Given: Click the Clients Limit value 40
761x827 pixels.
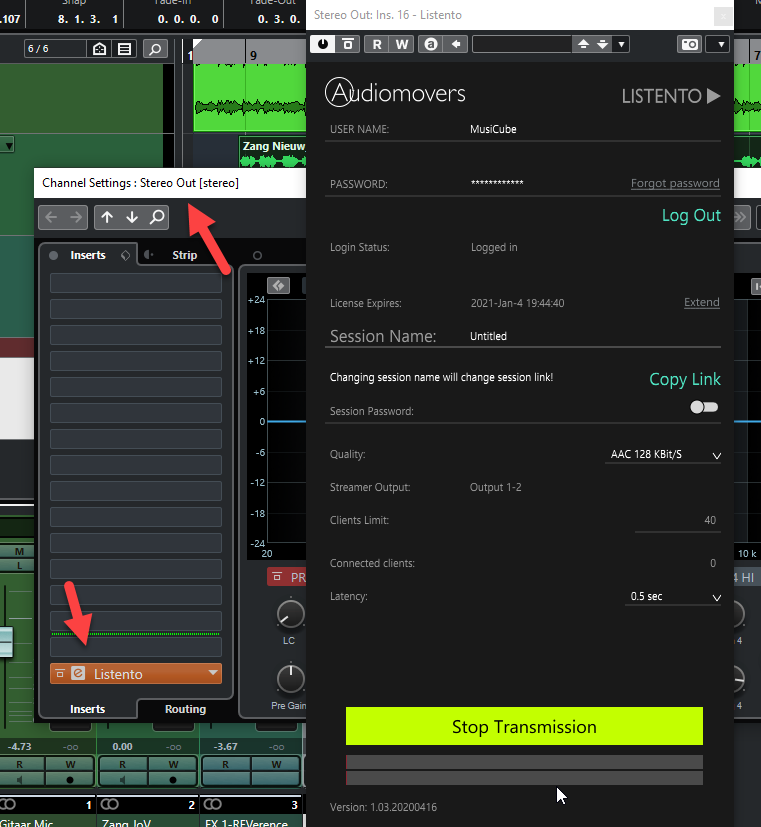Looking at the screenshot, I should (x=710, y=521).
